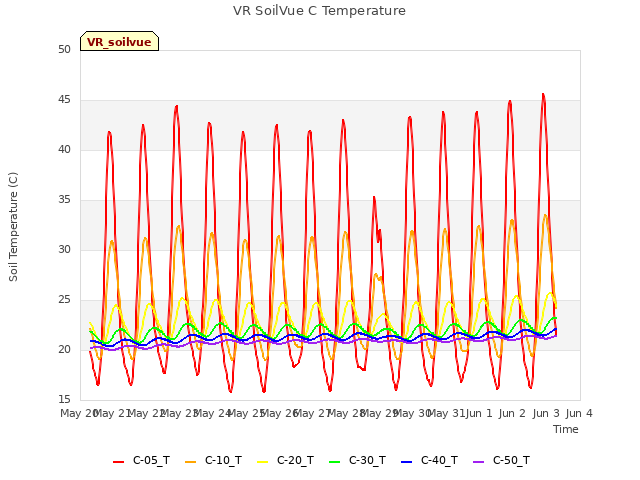Screen dimensions: 640x480
Task: Click the y-axis value 15
Action: pos(64,400)
